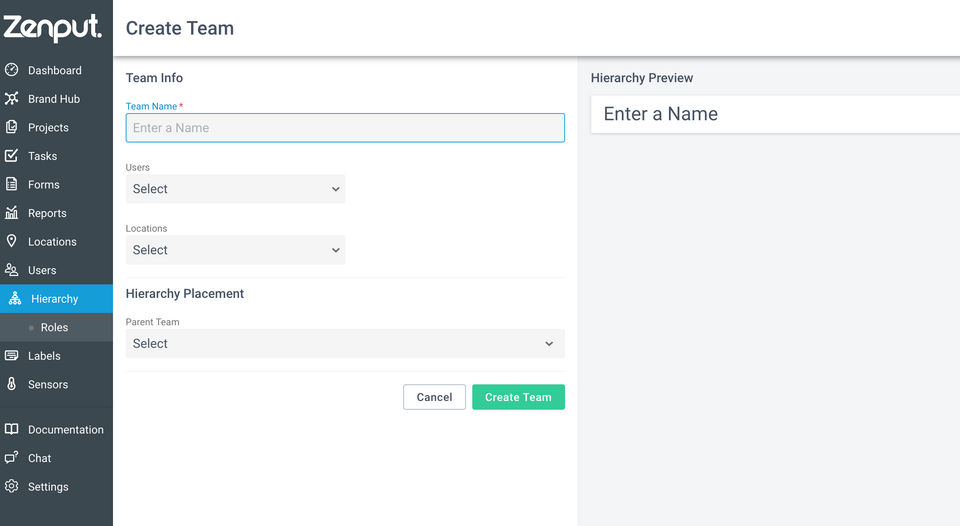Cancel the team creation
The image size is (960, 526).
pos(434,397)
